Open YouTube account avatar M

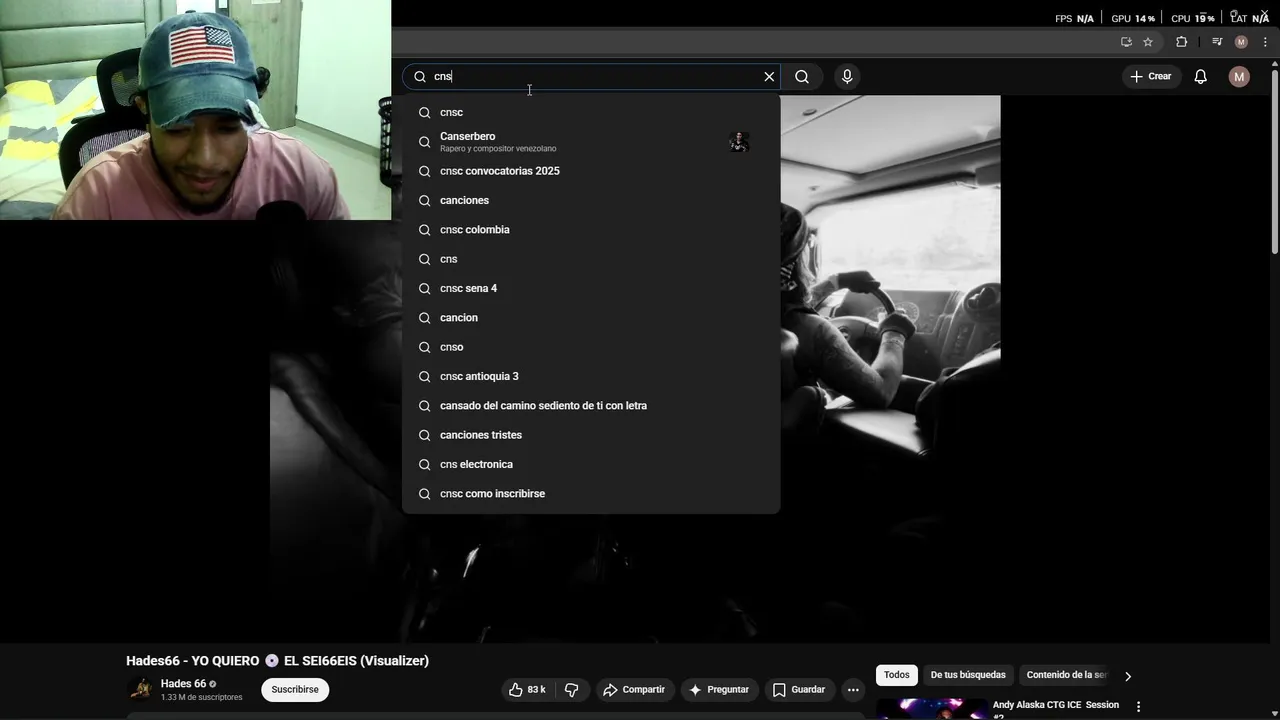coord(1239,77)
